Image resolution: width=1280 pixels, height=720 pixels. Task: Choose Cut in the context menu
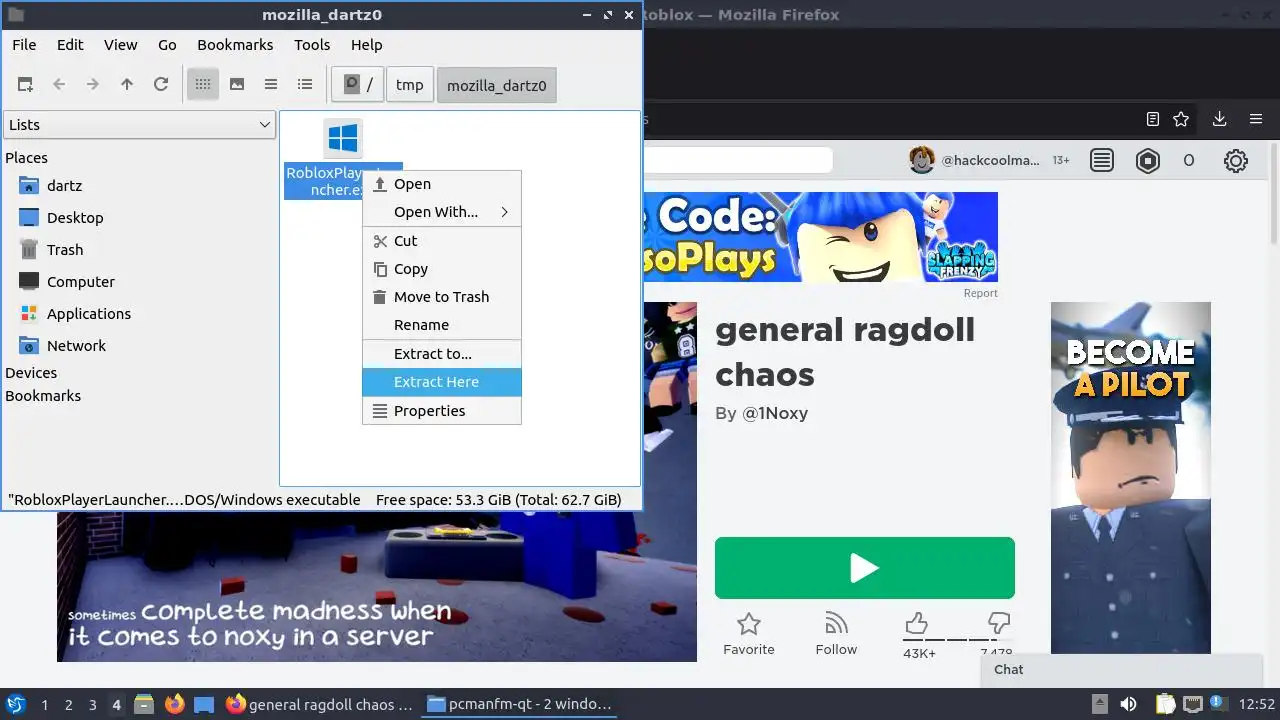442,241
